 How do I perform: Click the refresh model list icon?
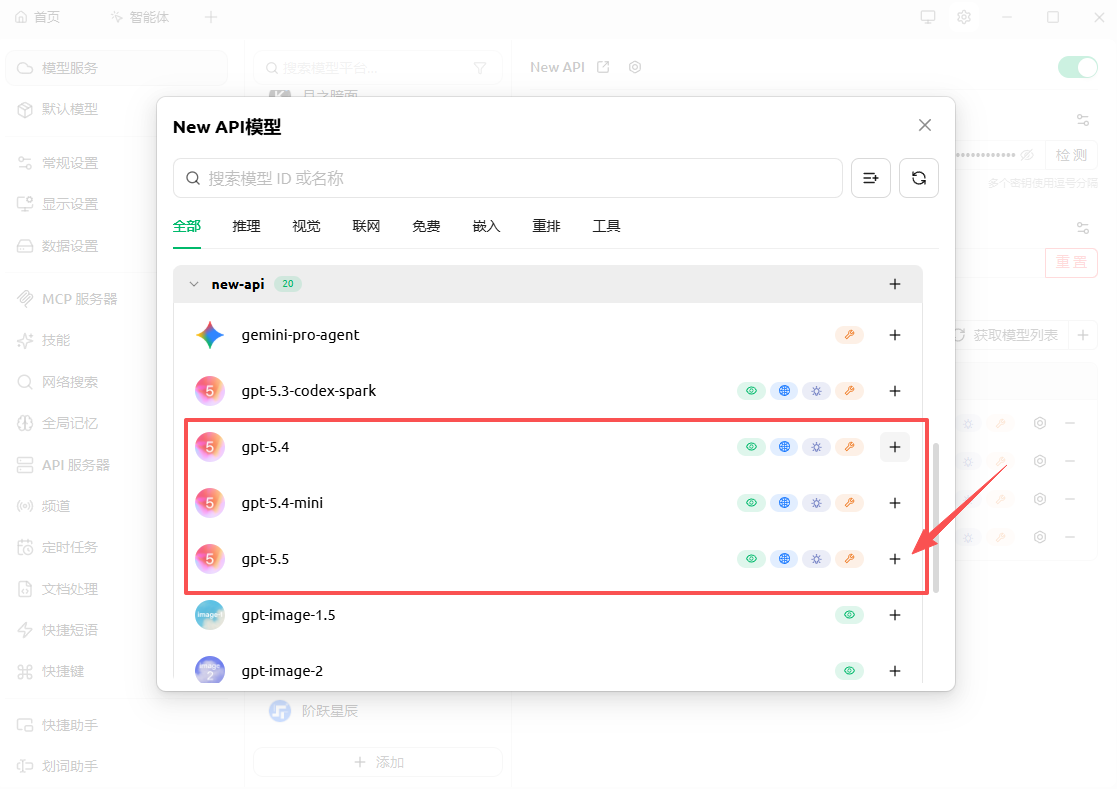tap(919, 178)
